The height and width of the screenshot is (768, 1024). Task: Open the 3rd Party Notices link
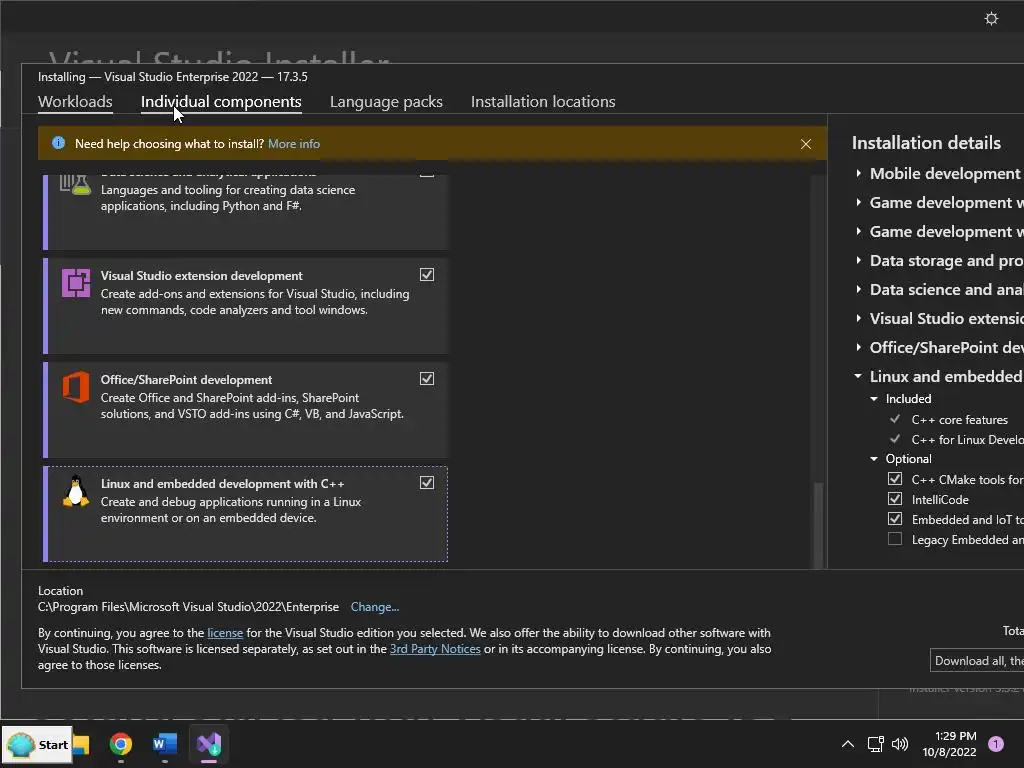click(x=435, y=649)
